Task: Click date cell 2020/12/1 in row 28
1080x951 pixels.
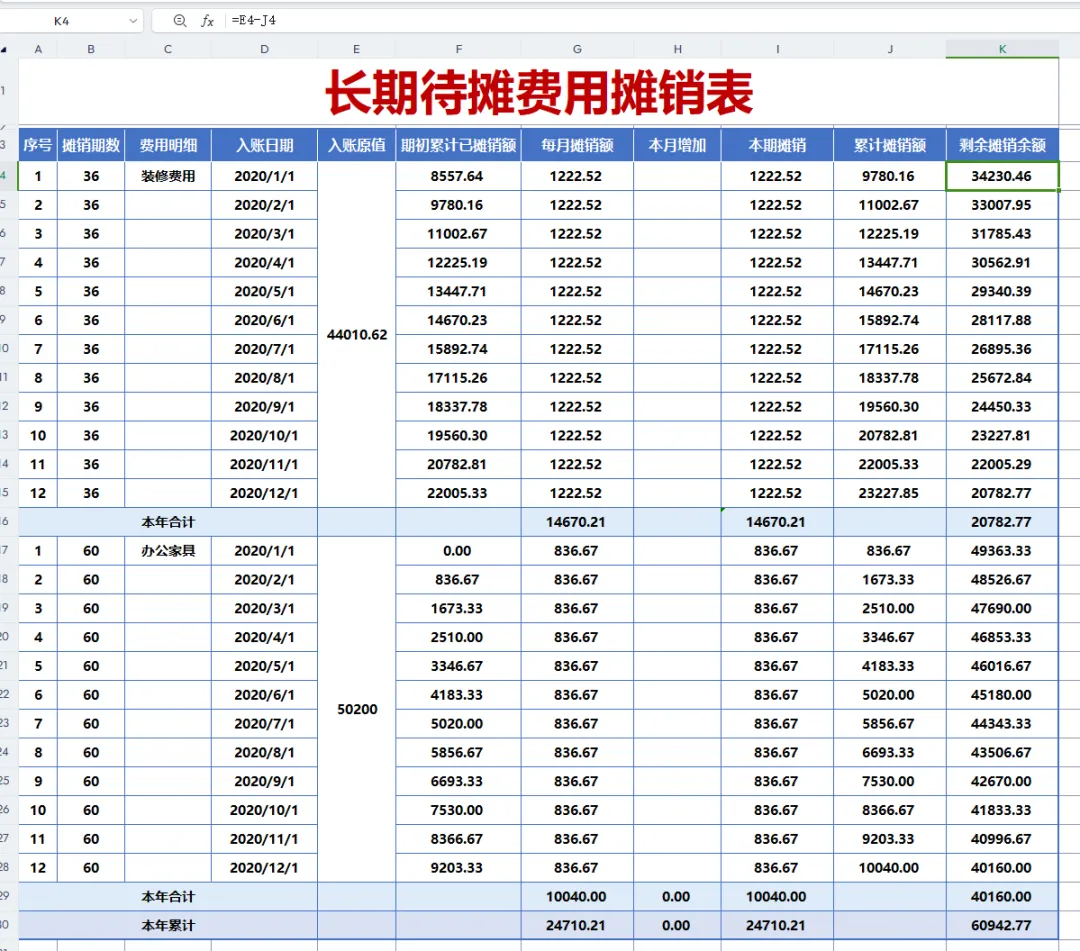Action: click(x=264, y=868)
